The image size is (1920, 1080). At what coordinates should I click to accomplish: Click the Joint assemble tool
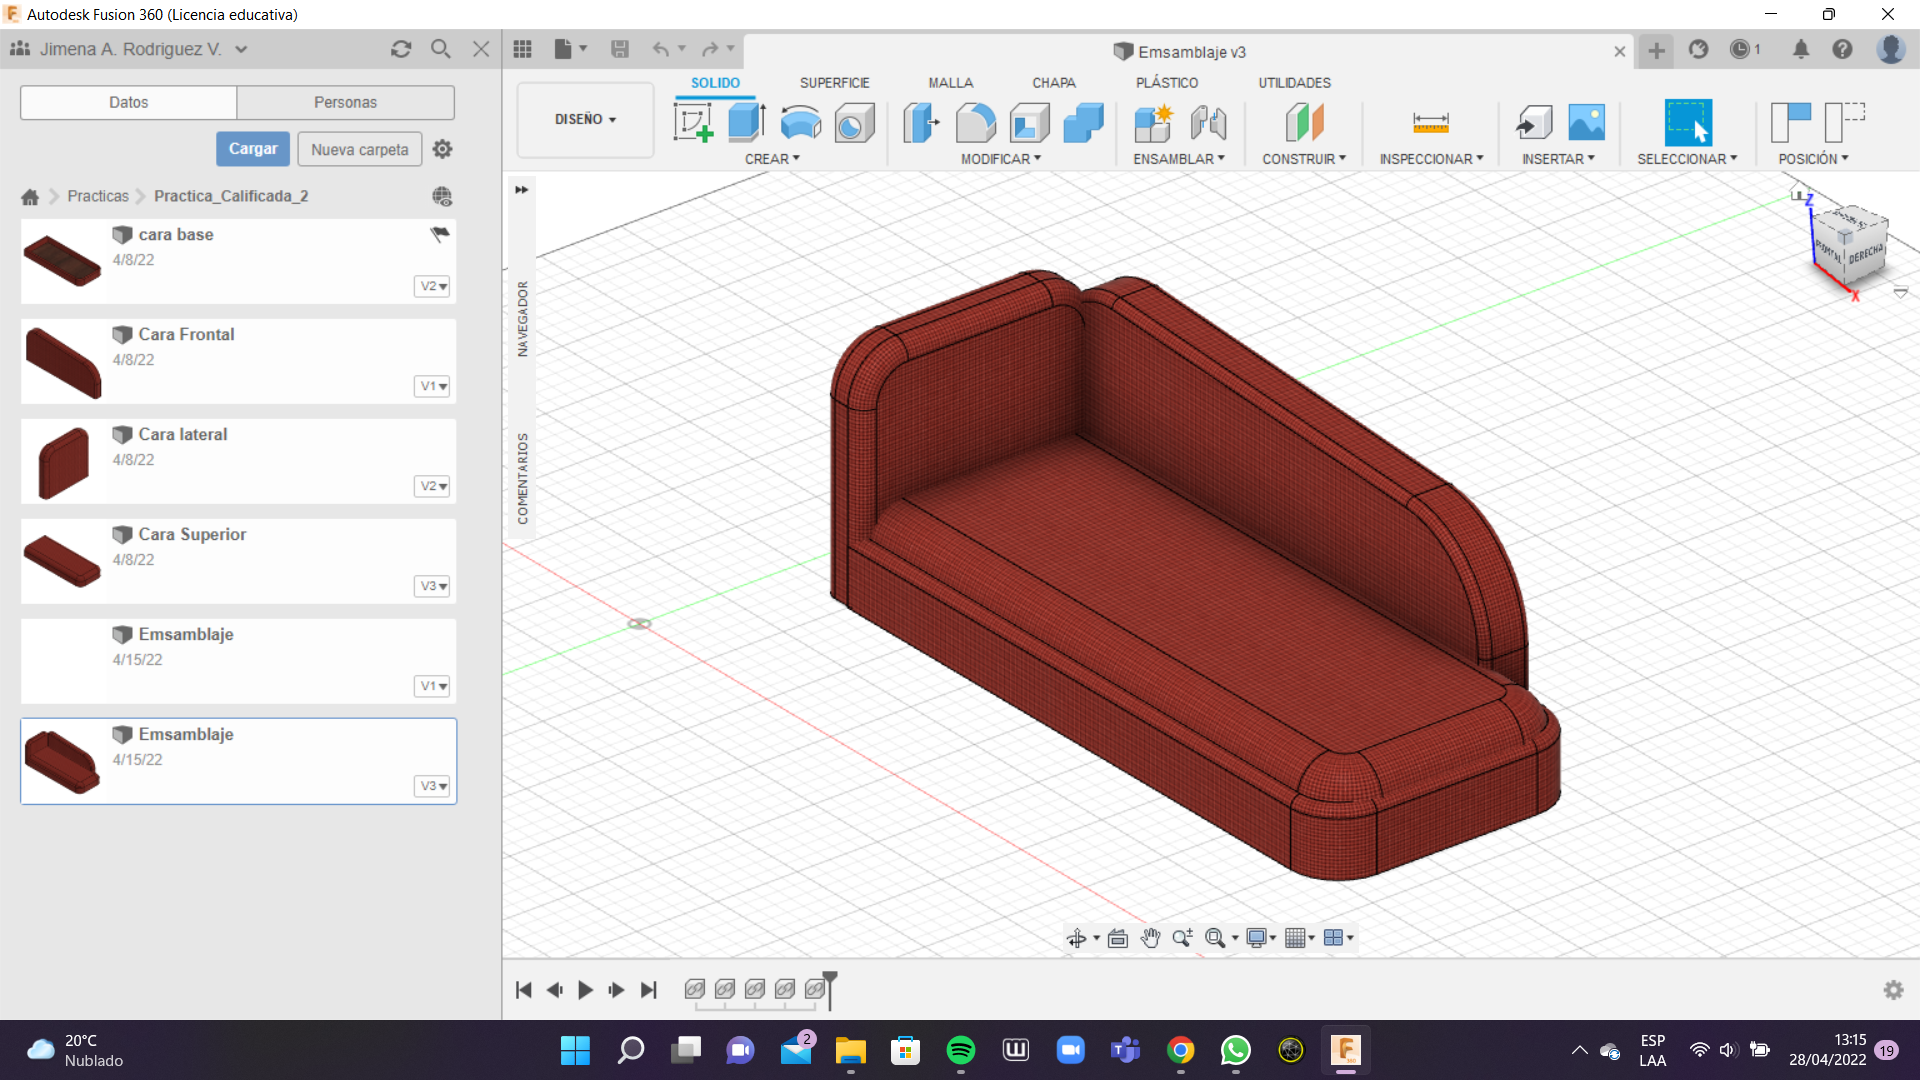(x=1208, y=123)
